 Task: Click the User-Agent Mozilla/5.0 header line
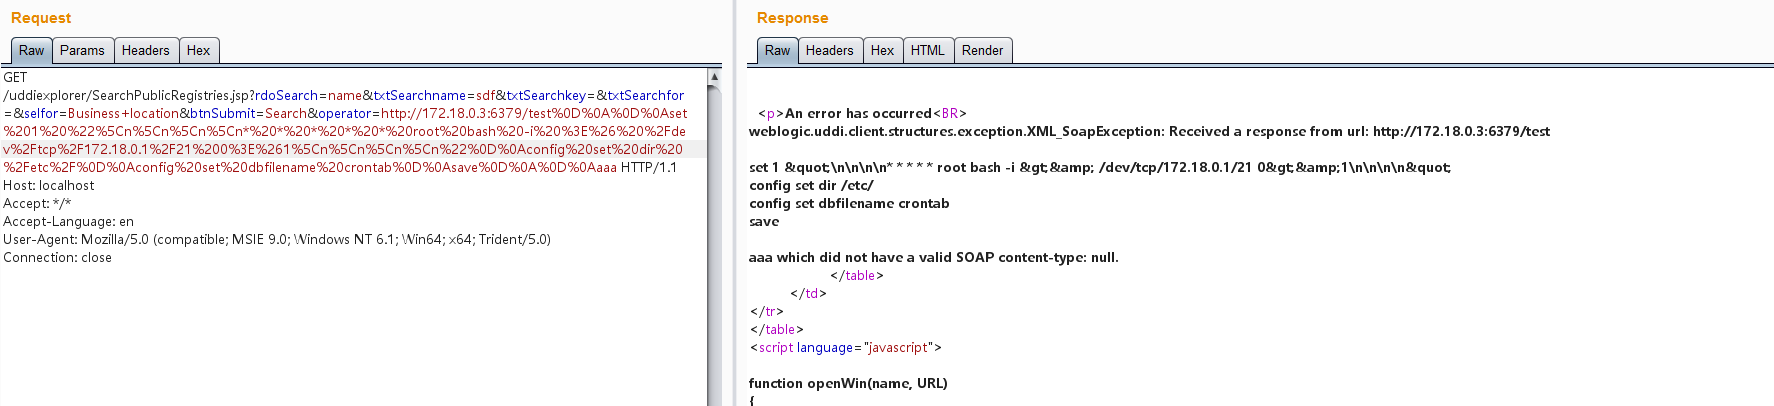tap(277, 240)
